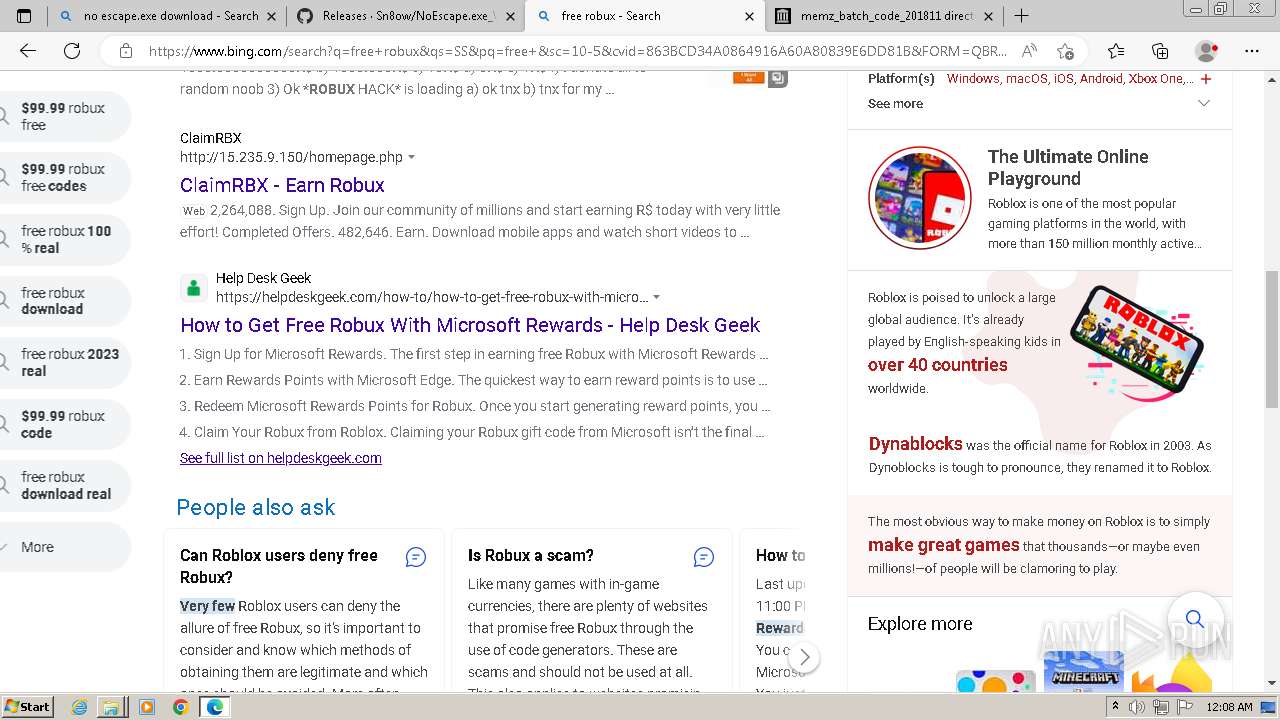Click Can Roblox users deny free Robux question
The image size is (1280, 720).
(x=279, y=566)
